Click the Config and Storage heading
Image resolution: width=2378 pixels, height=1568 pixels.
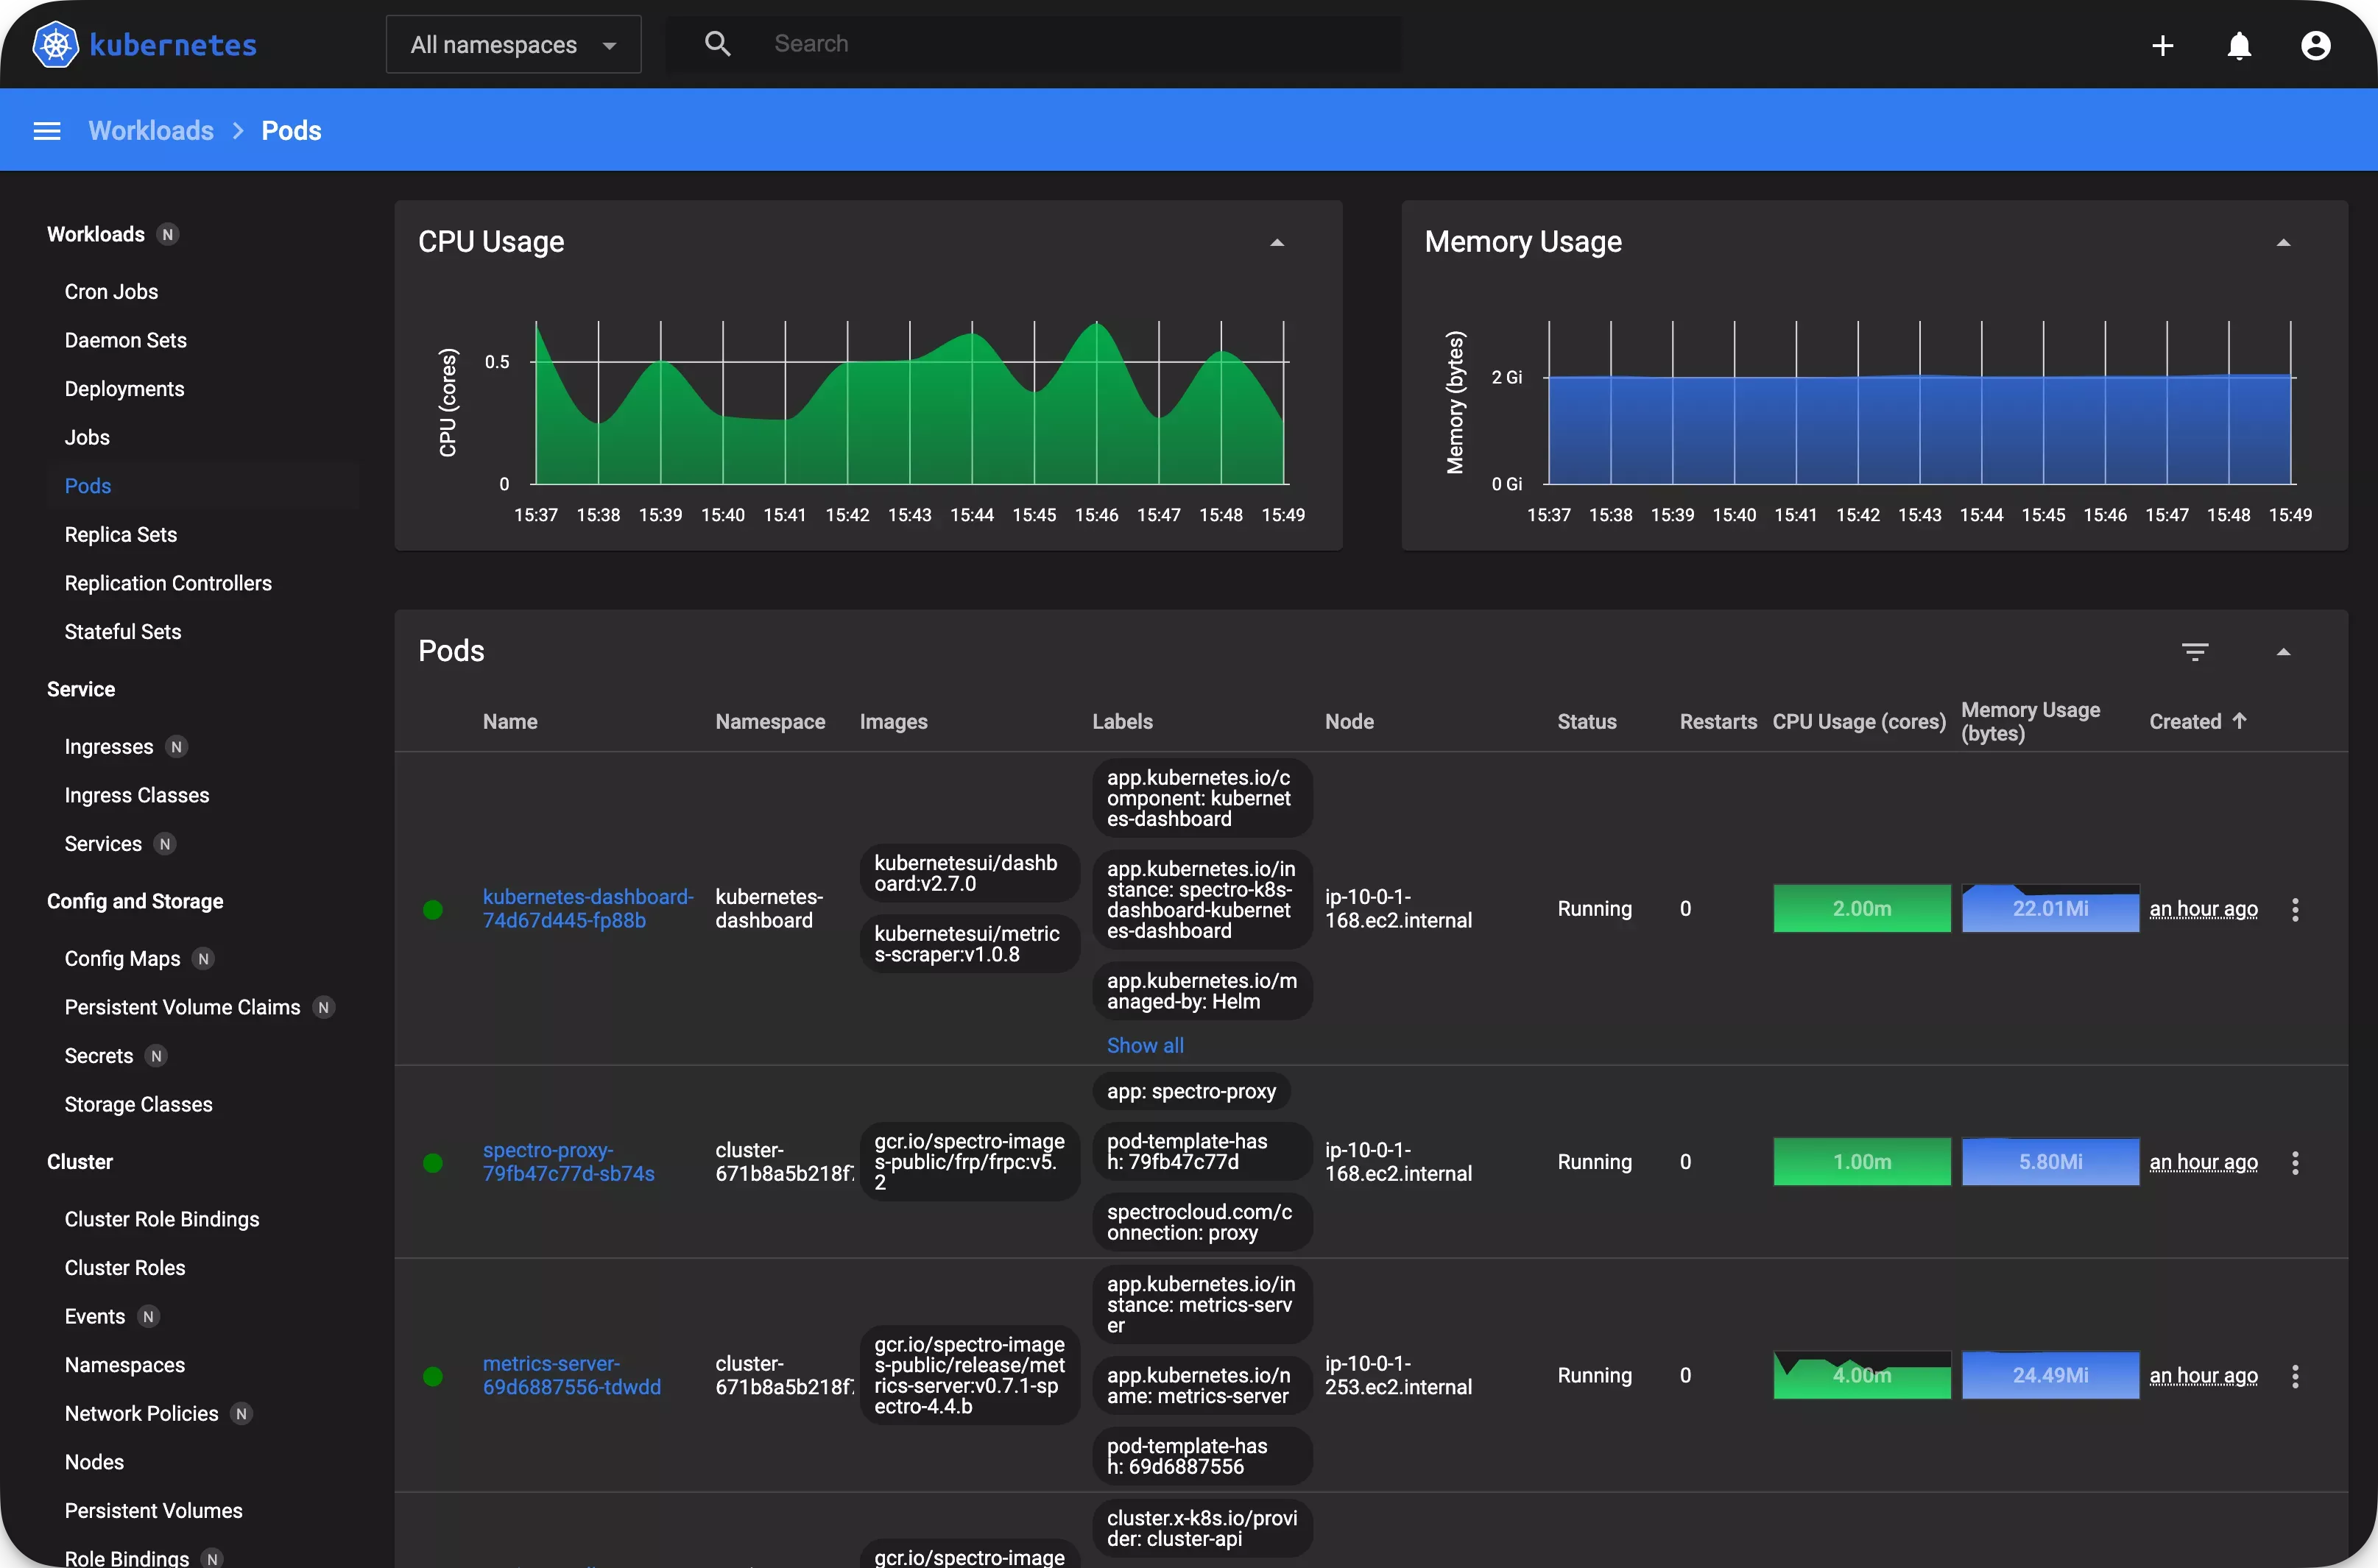(135, 901)
